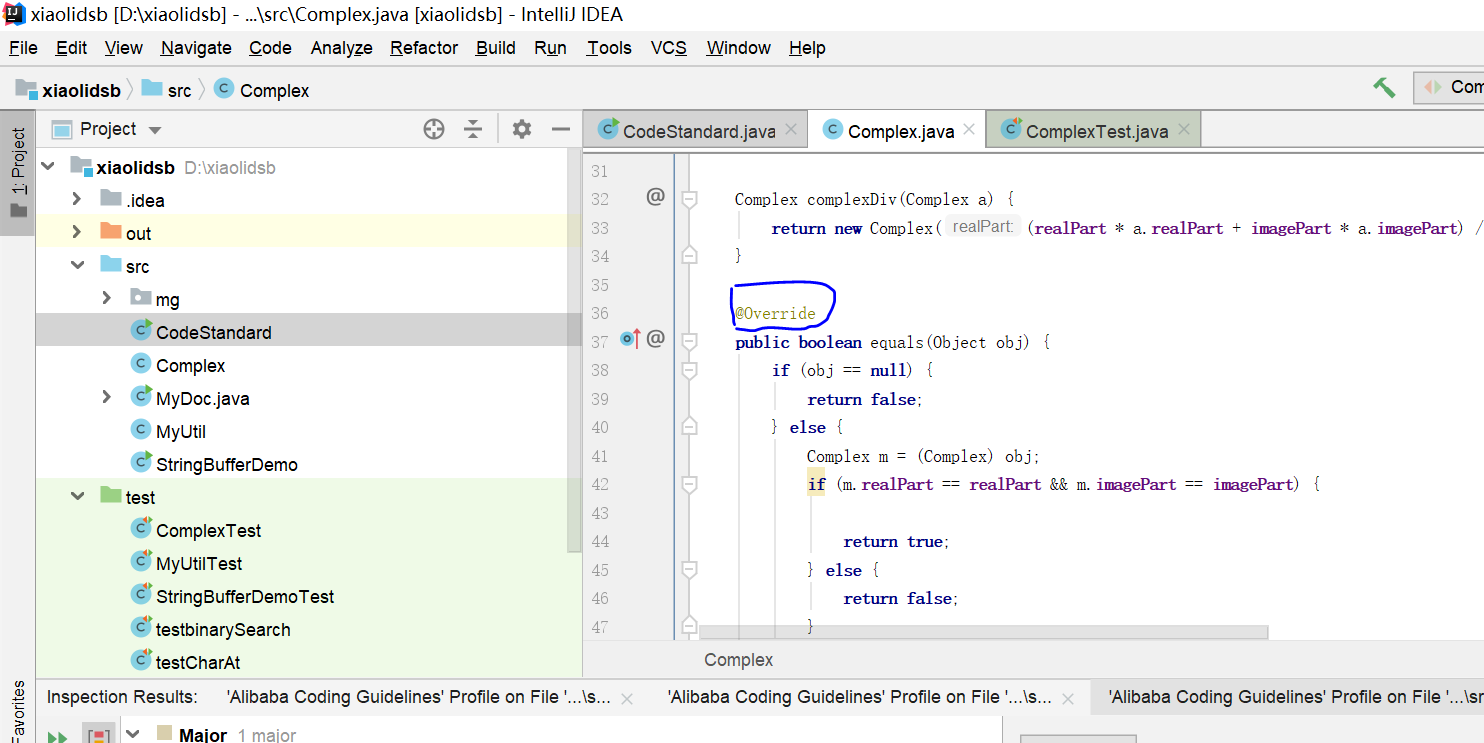
Task: Click the editor horizontal scrollbar
Action: point(983,632)
